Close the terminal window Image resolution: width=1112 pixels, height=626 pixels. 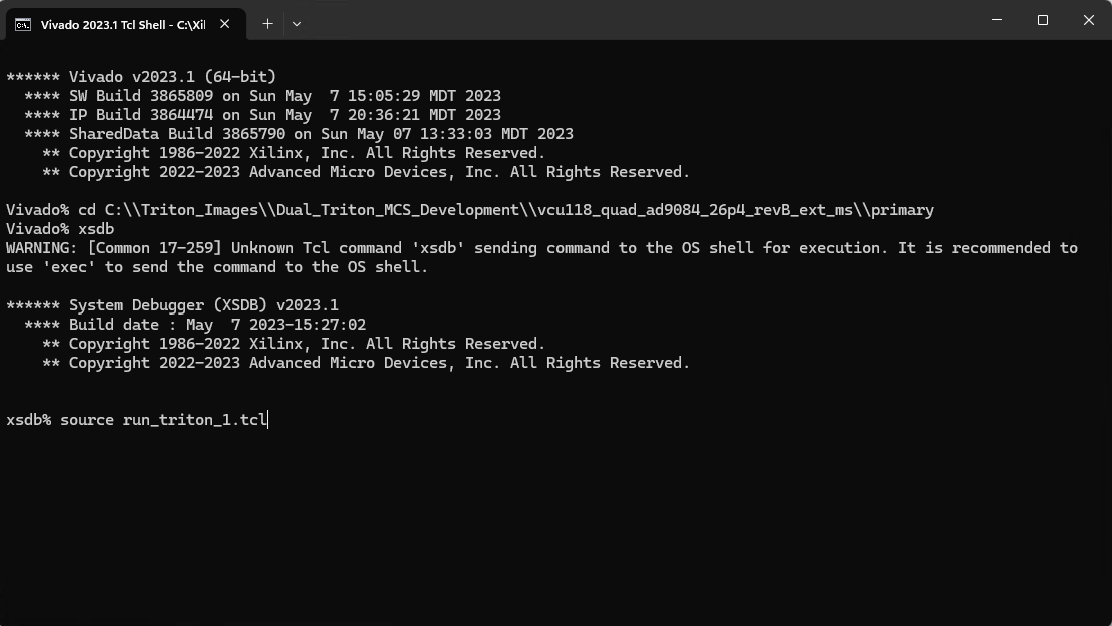pyautogui.click(x=1089, y=20)
